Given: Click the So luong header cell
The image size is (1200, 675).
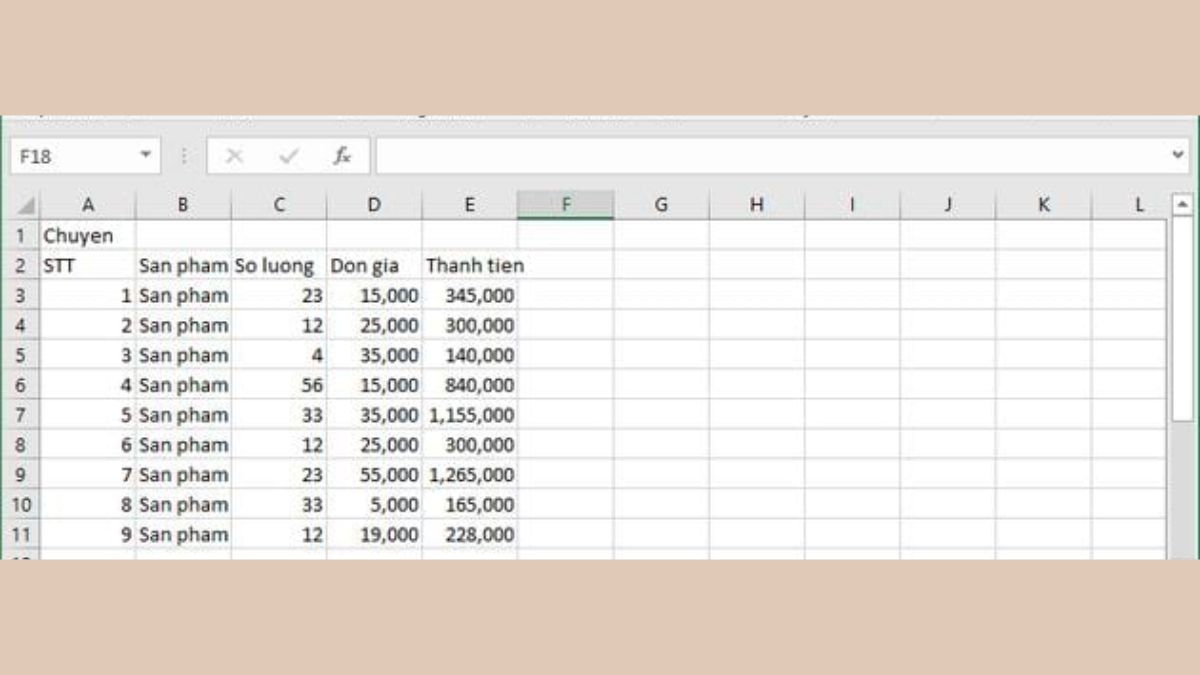Looking at the screenshot, I should (280, 265).
